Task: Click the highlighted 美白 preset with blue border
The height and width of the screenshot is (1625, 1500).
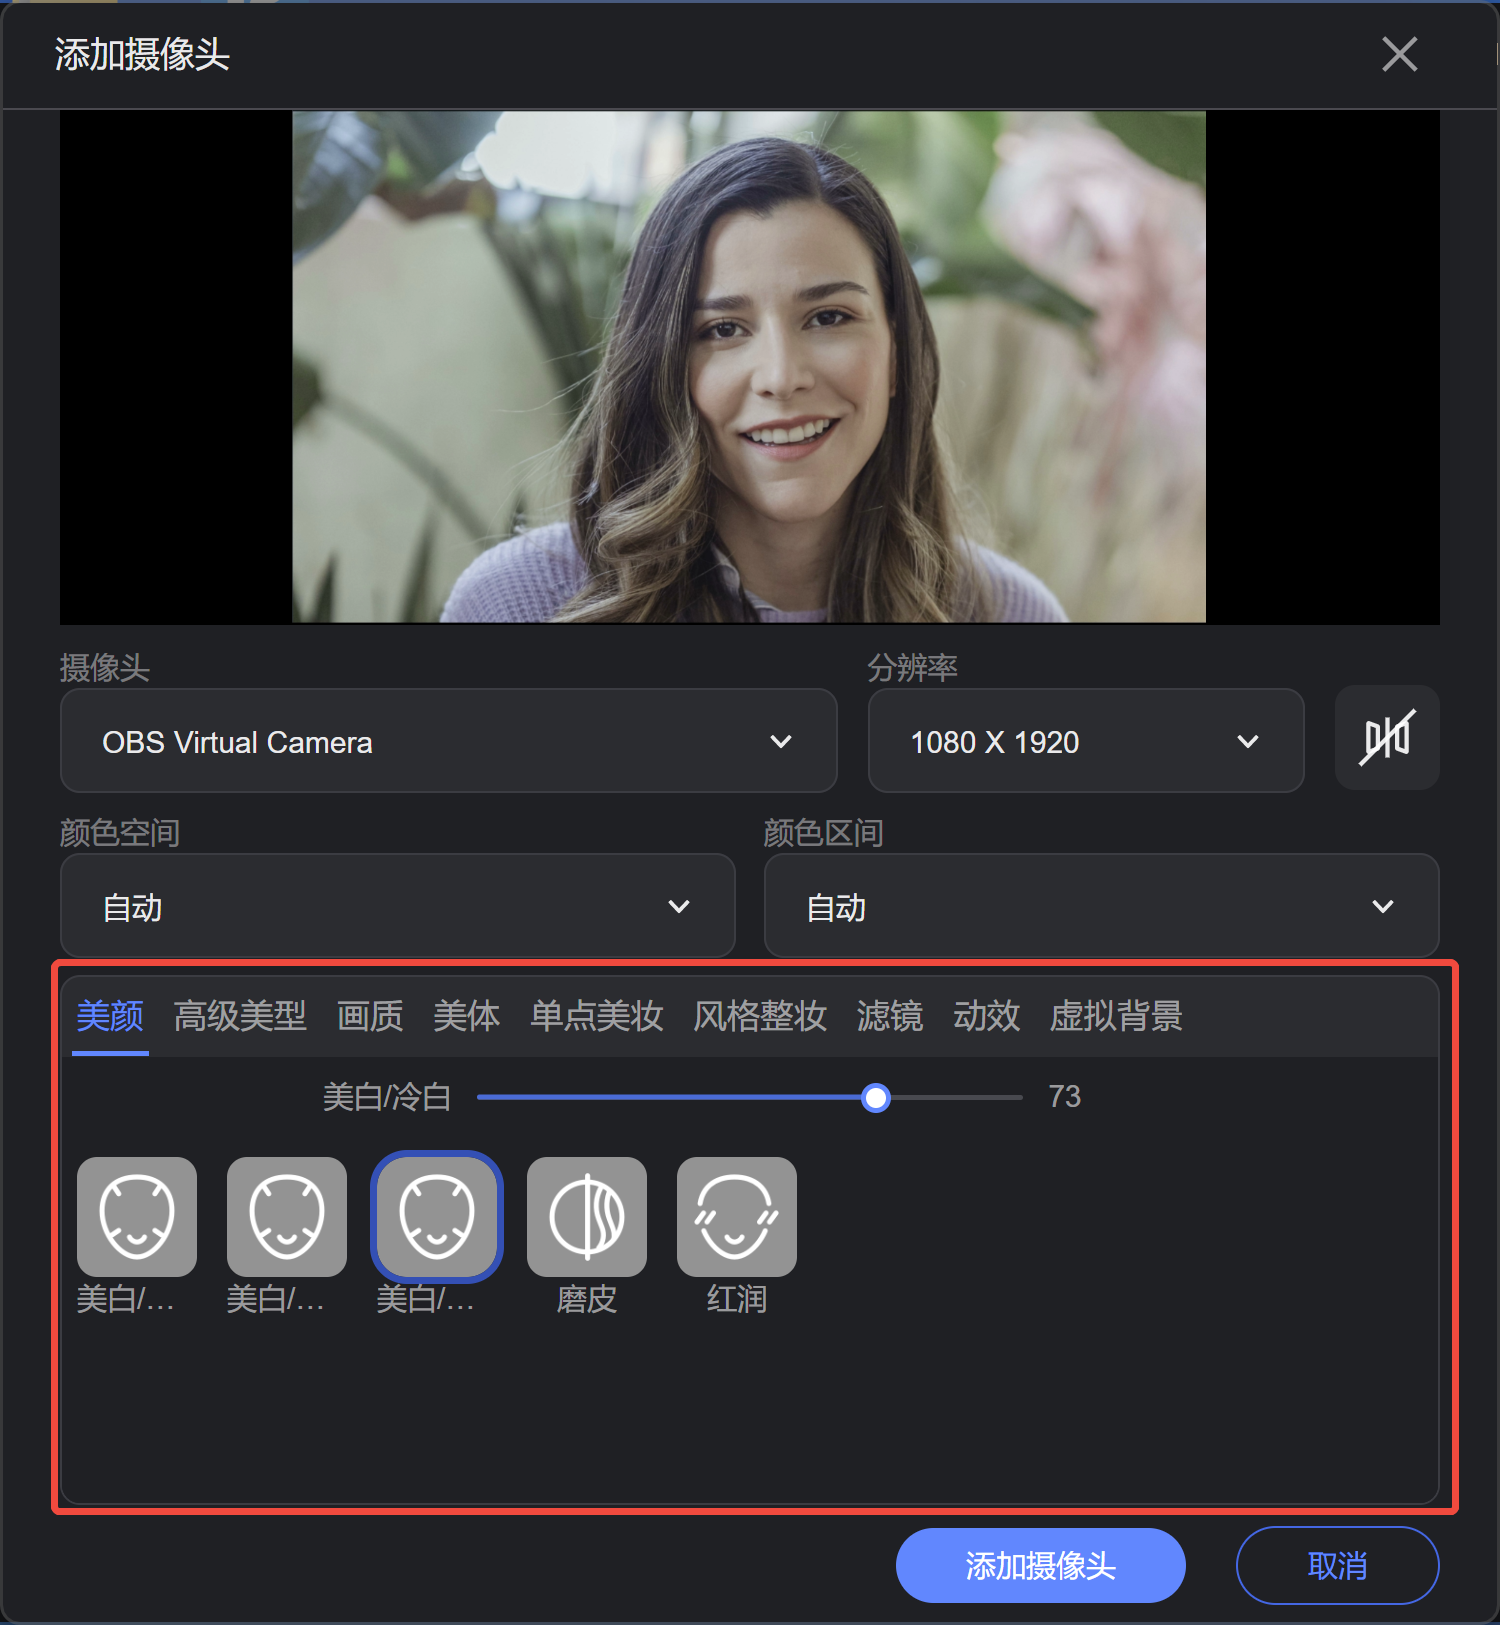Action: coord(437,1217)
